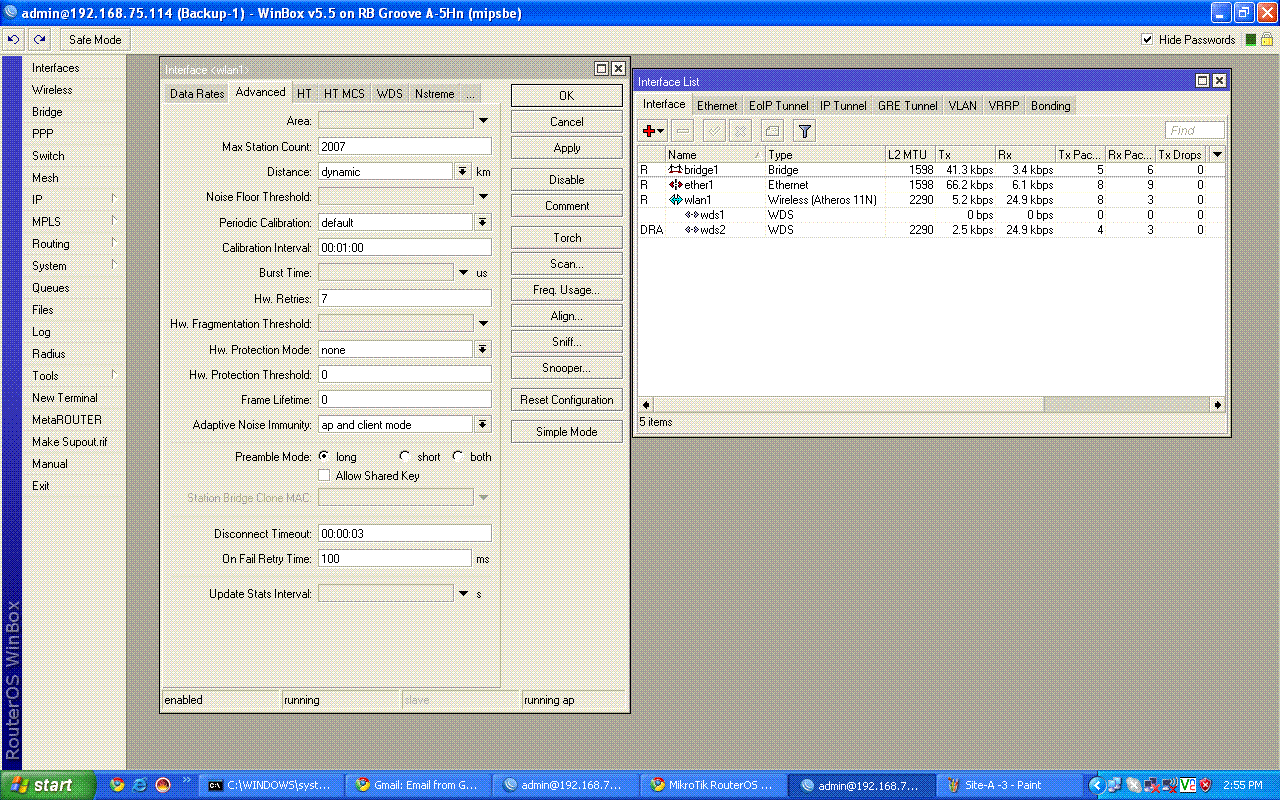The height and width of the screenshot is (800, 1280).
Task: Open the IP submenu in the sidebar
Action: (x=75, y=200)
